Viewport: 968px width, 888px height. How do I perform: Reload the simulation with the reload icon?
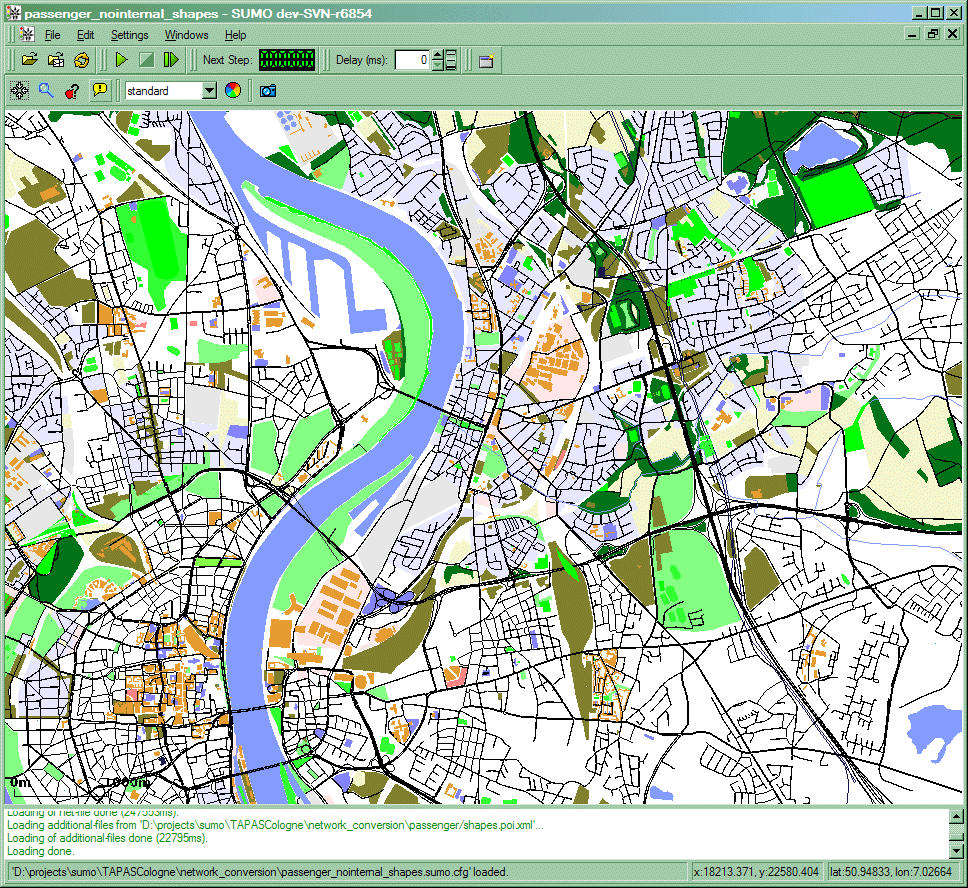pos(81,60)
